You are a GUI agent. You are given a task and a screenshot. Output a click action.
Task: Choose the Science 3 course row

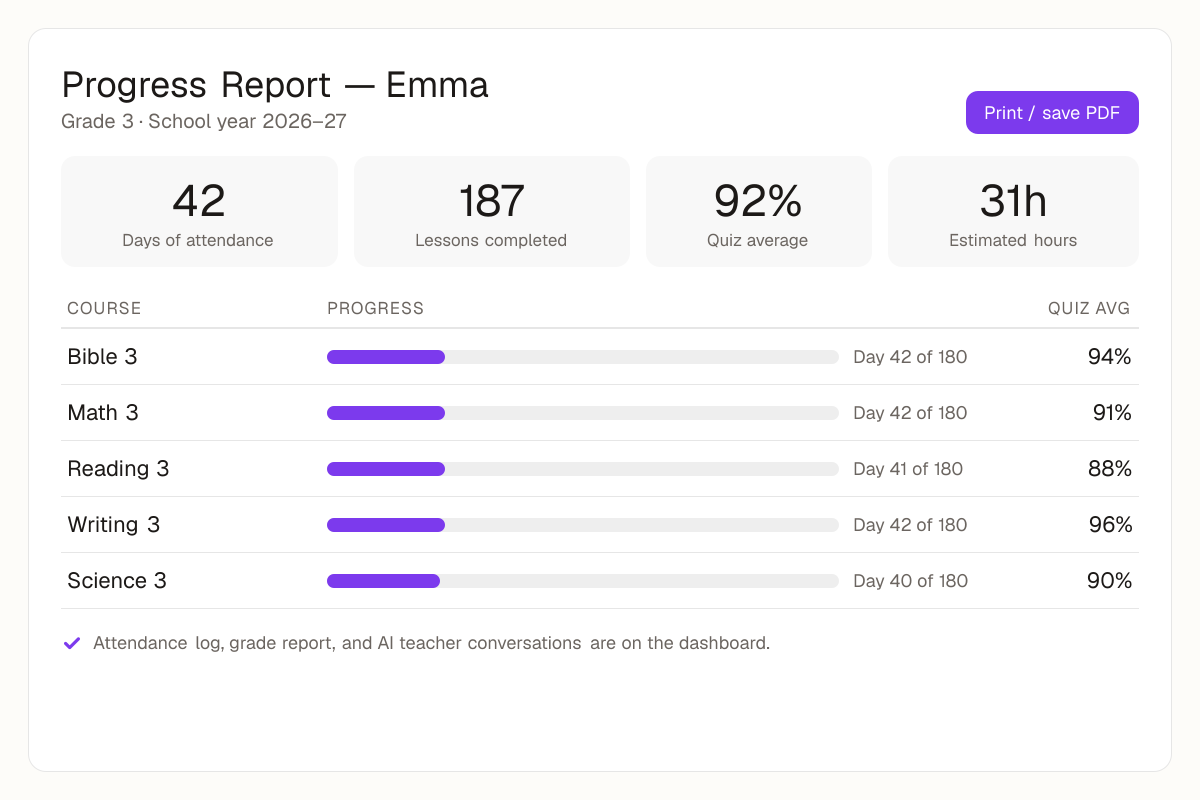tap(600, 581)
